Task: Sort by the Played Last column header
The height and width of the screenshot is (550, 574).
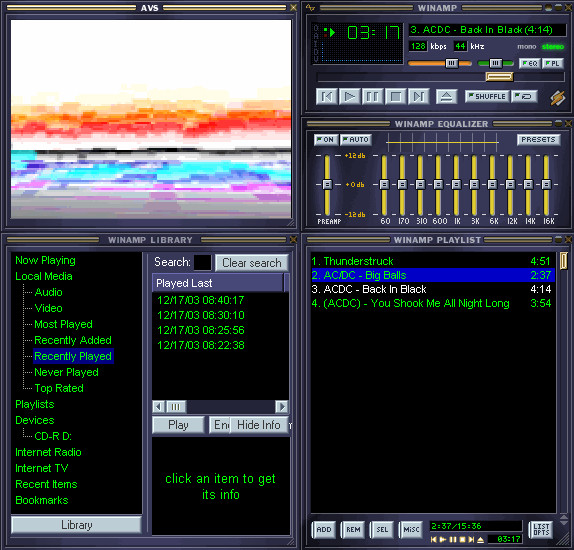Action: [x=218, y=283]
